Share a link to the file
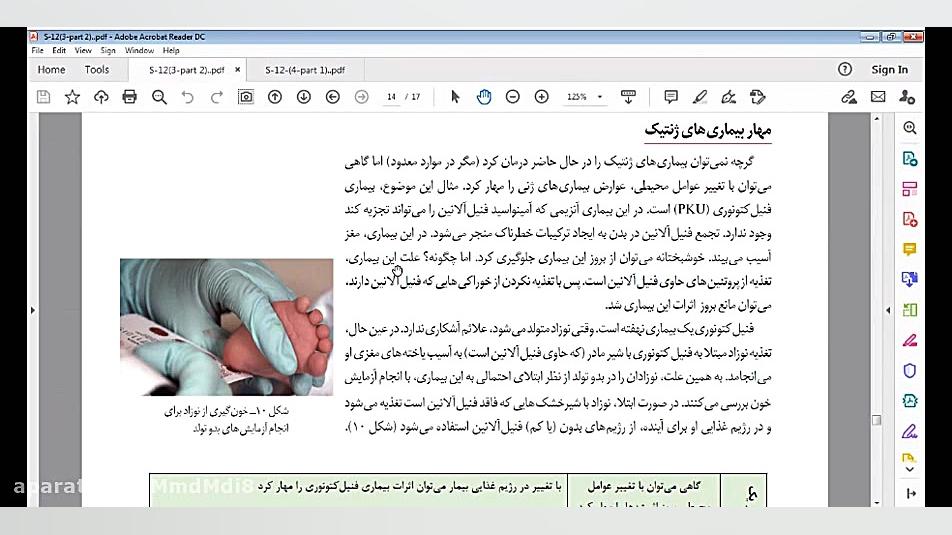 click(849, 97)
